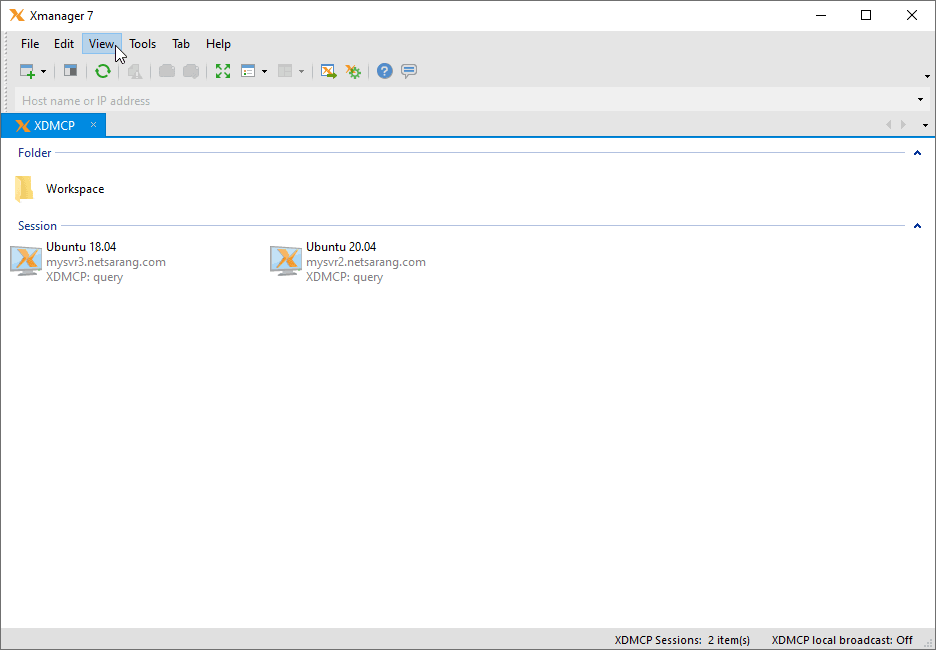Minimize the Xmanager 7 window
Image resolution: width=936 pixels, height=650 pixels.
[821, 16]
